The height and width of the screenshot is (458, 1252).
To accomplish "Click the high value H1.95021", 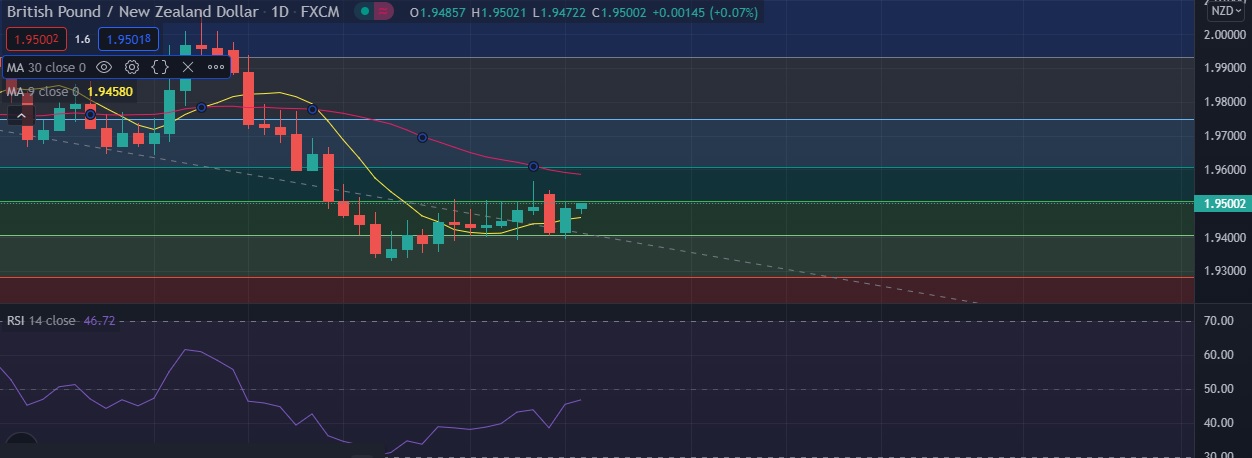I will [x=500, y=12].
